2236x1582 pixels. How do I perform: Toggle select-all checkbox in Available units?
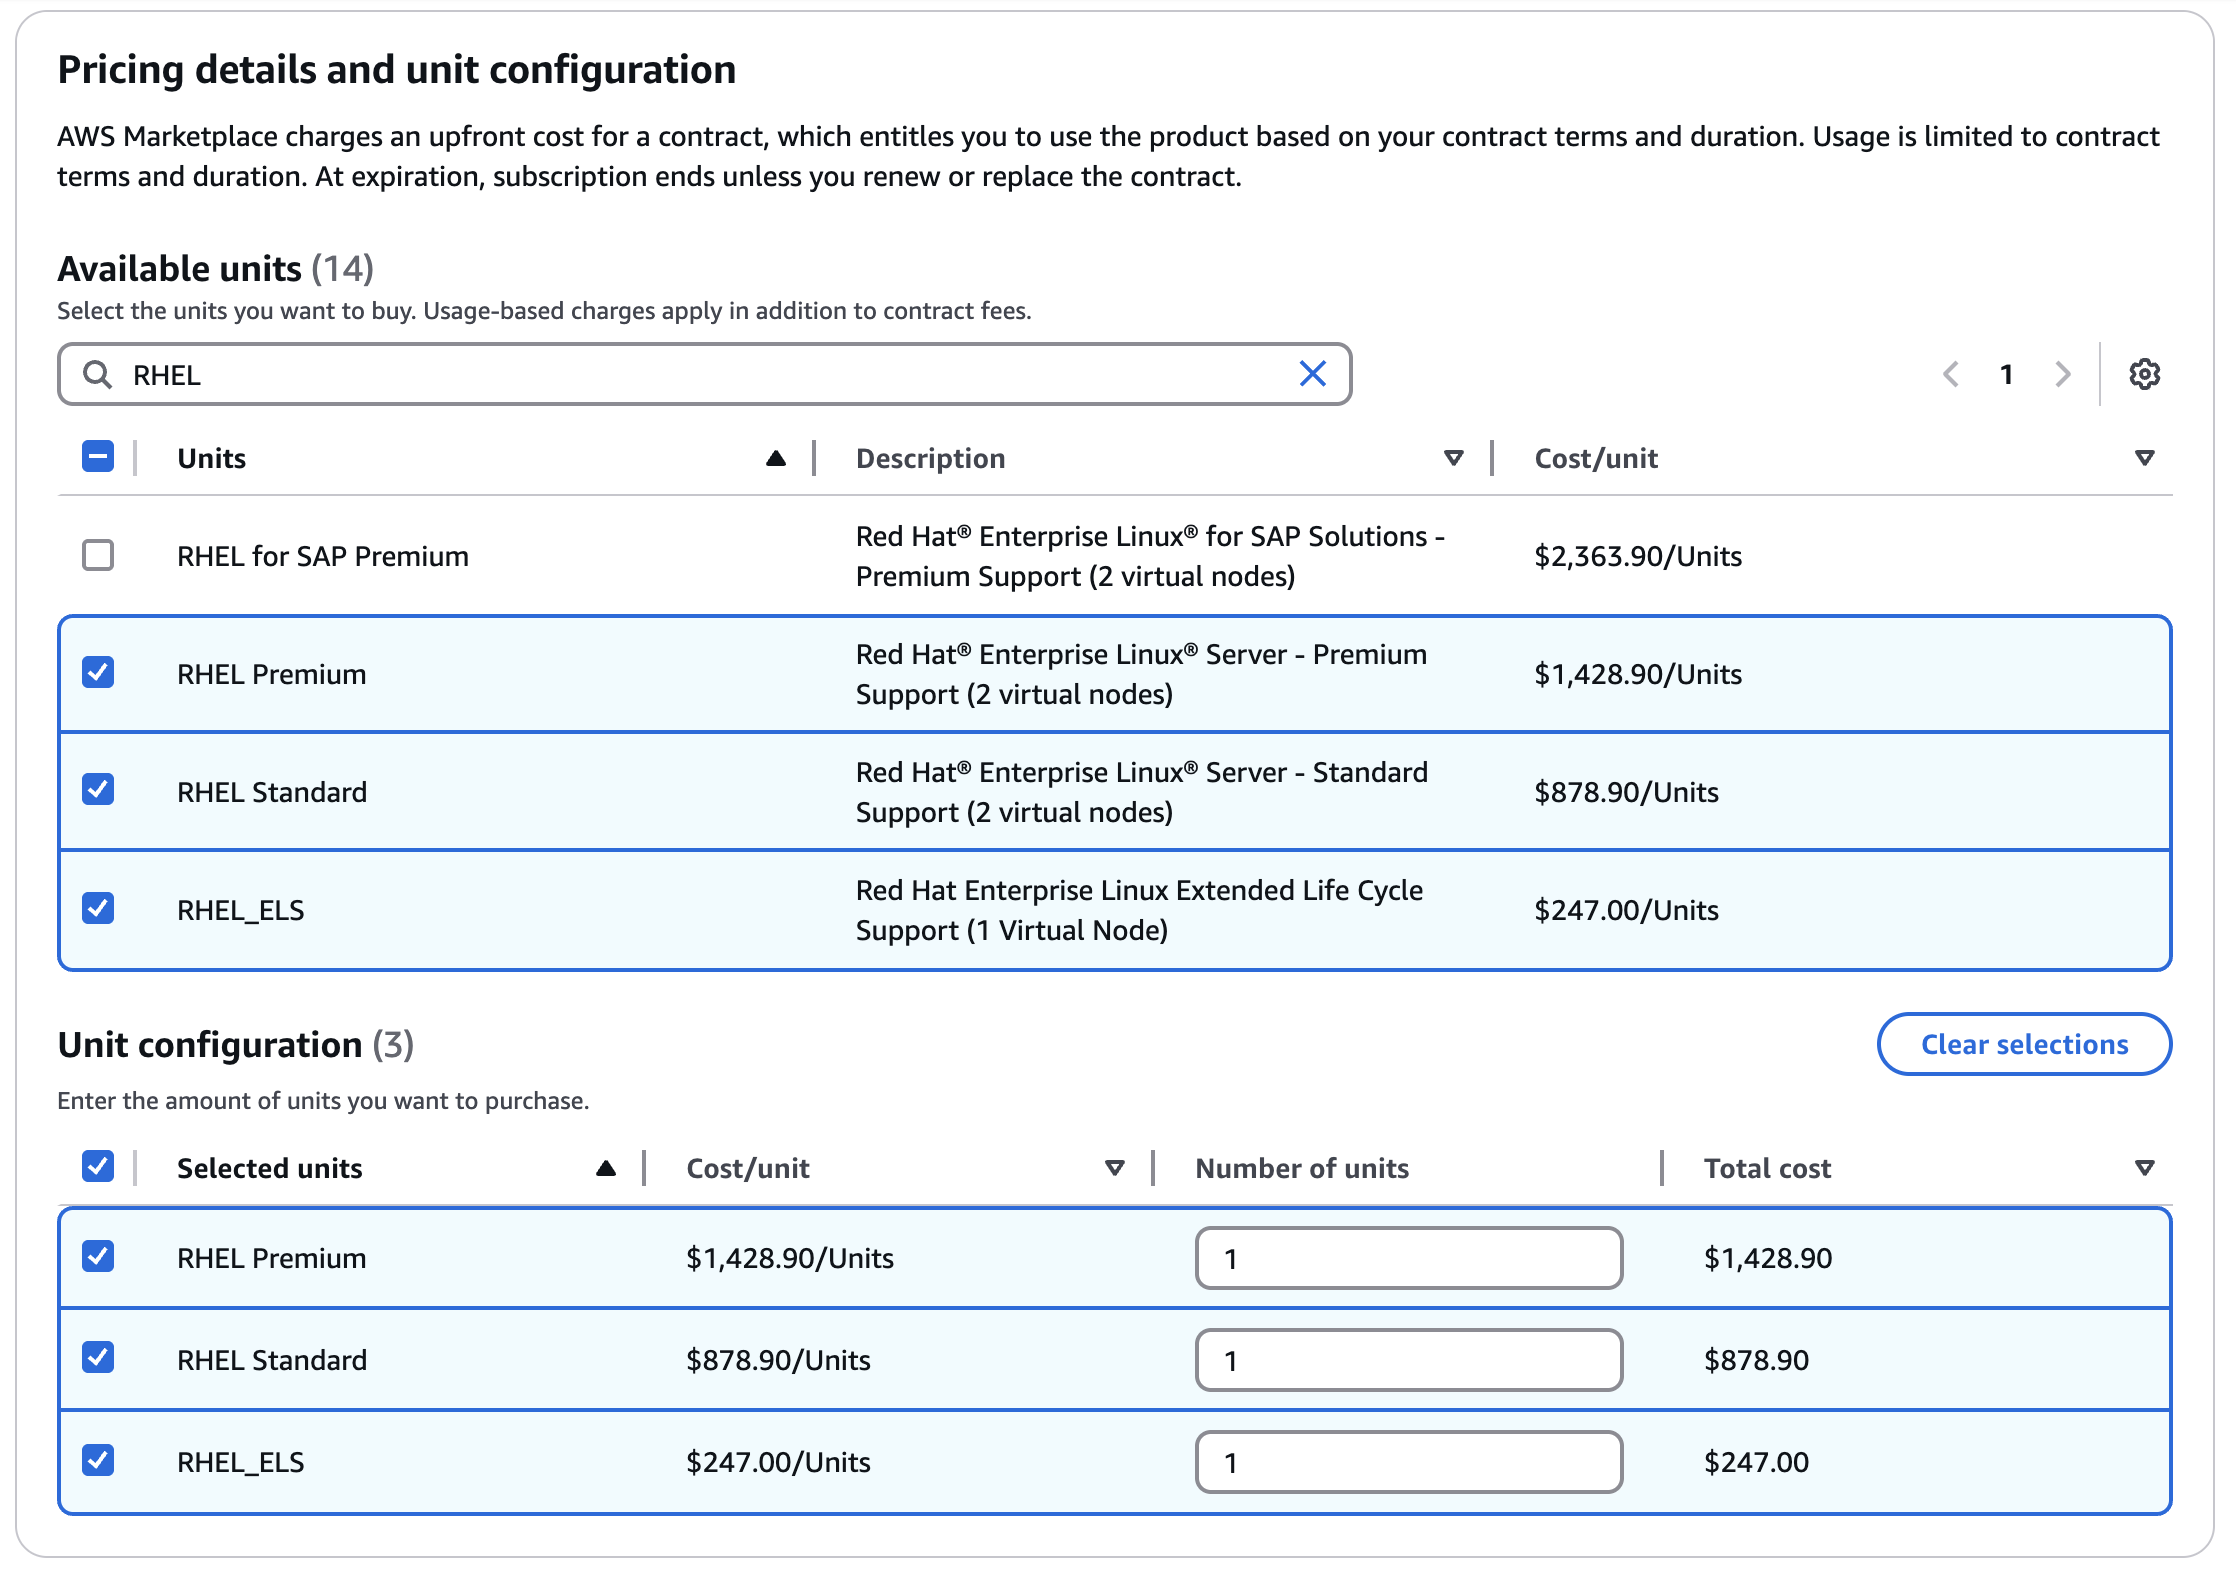[x=98, y=457]
